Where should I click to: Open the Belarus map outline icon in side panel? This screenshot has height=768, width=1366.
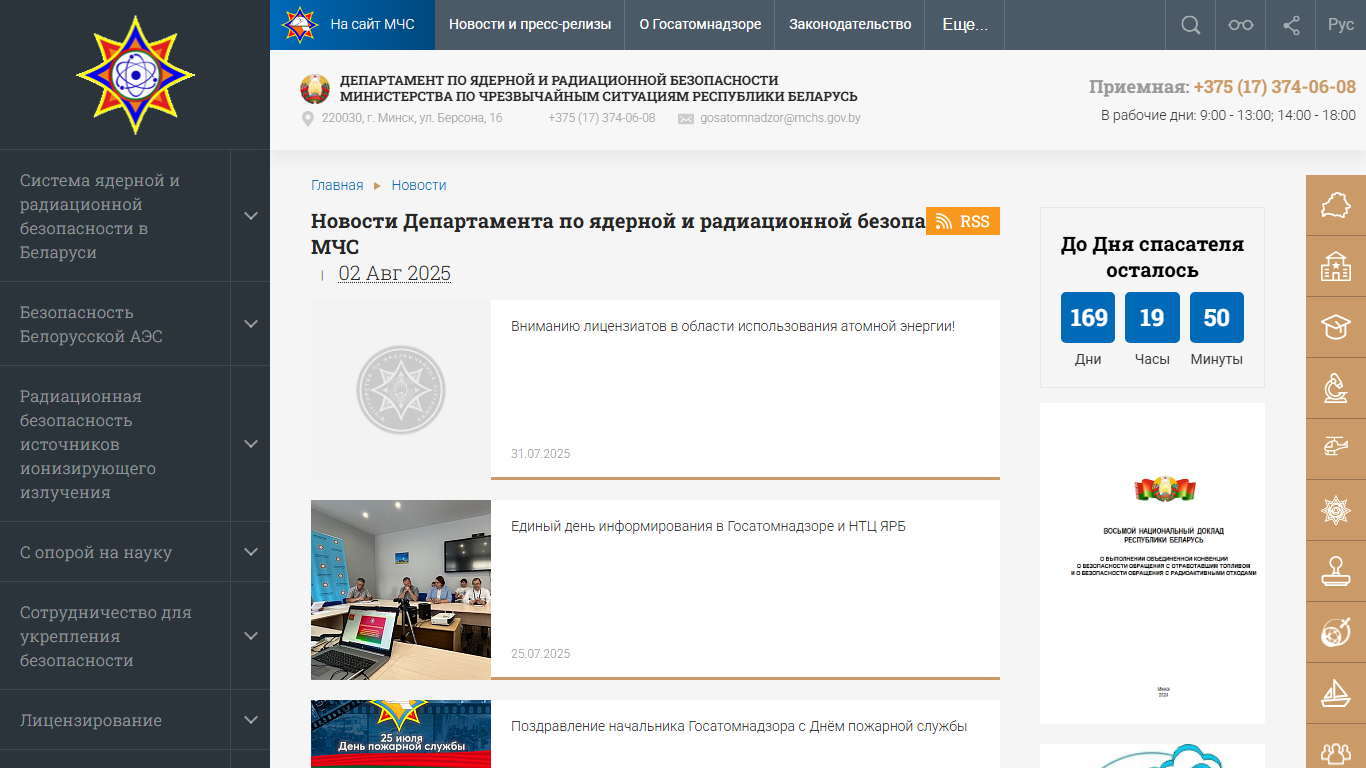pos(1336,205)
